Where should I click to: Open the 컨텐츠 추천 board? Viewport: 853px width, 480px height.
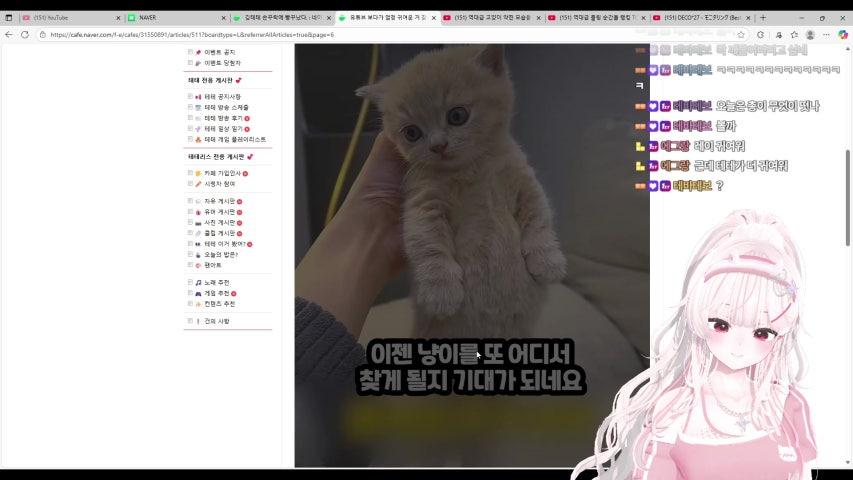coord(219,304)
